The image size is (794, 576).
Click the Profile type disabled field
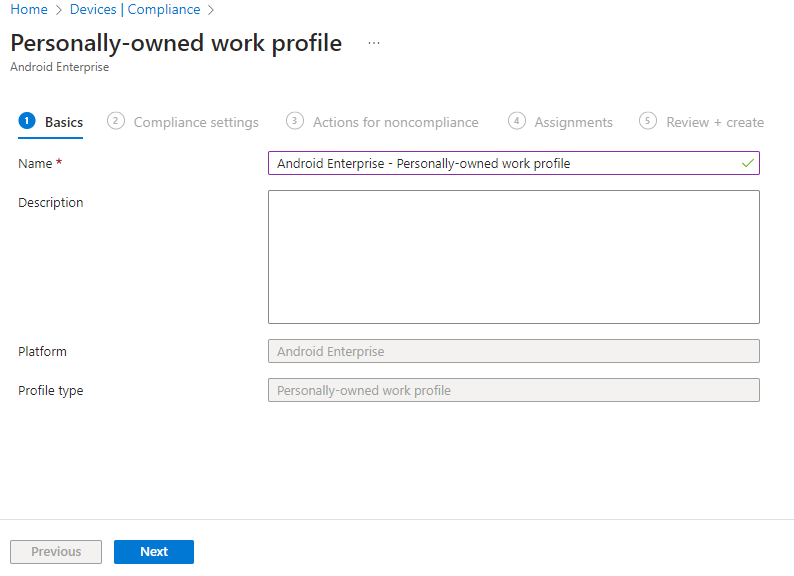513,390
